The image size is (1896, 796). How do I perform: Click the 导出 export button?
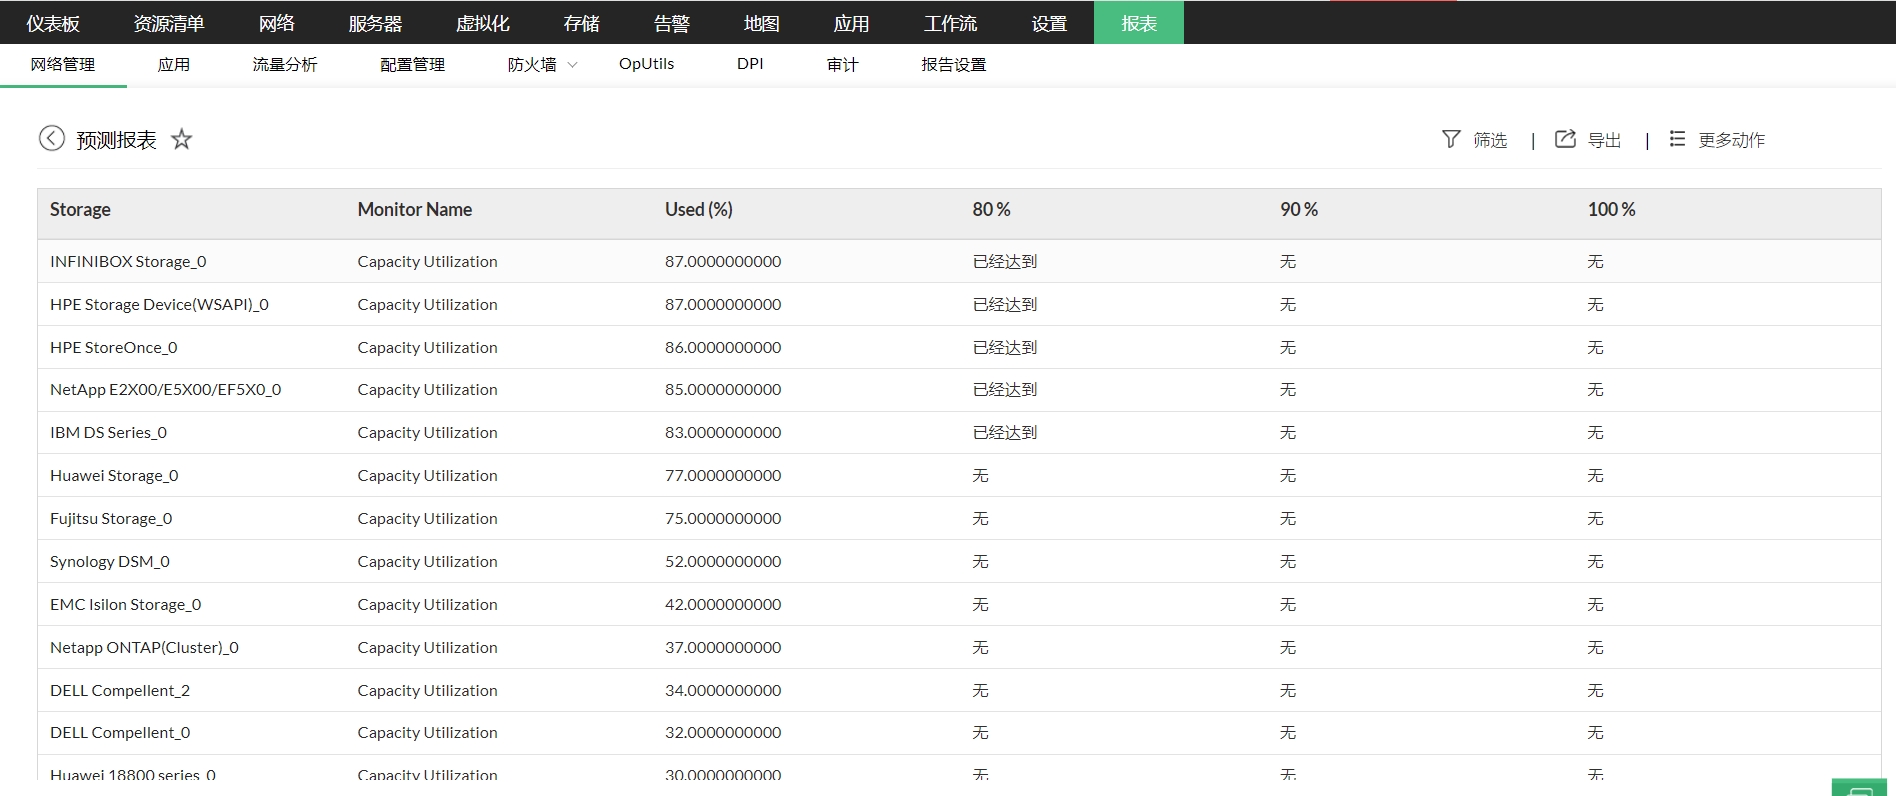point(1605,140)
